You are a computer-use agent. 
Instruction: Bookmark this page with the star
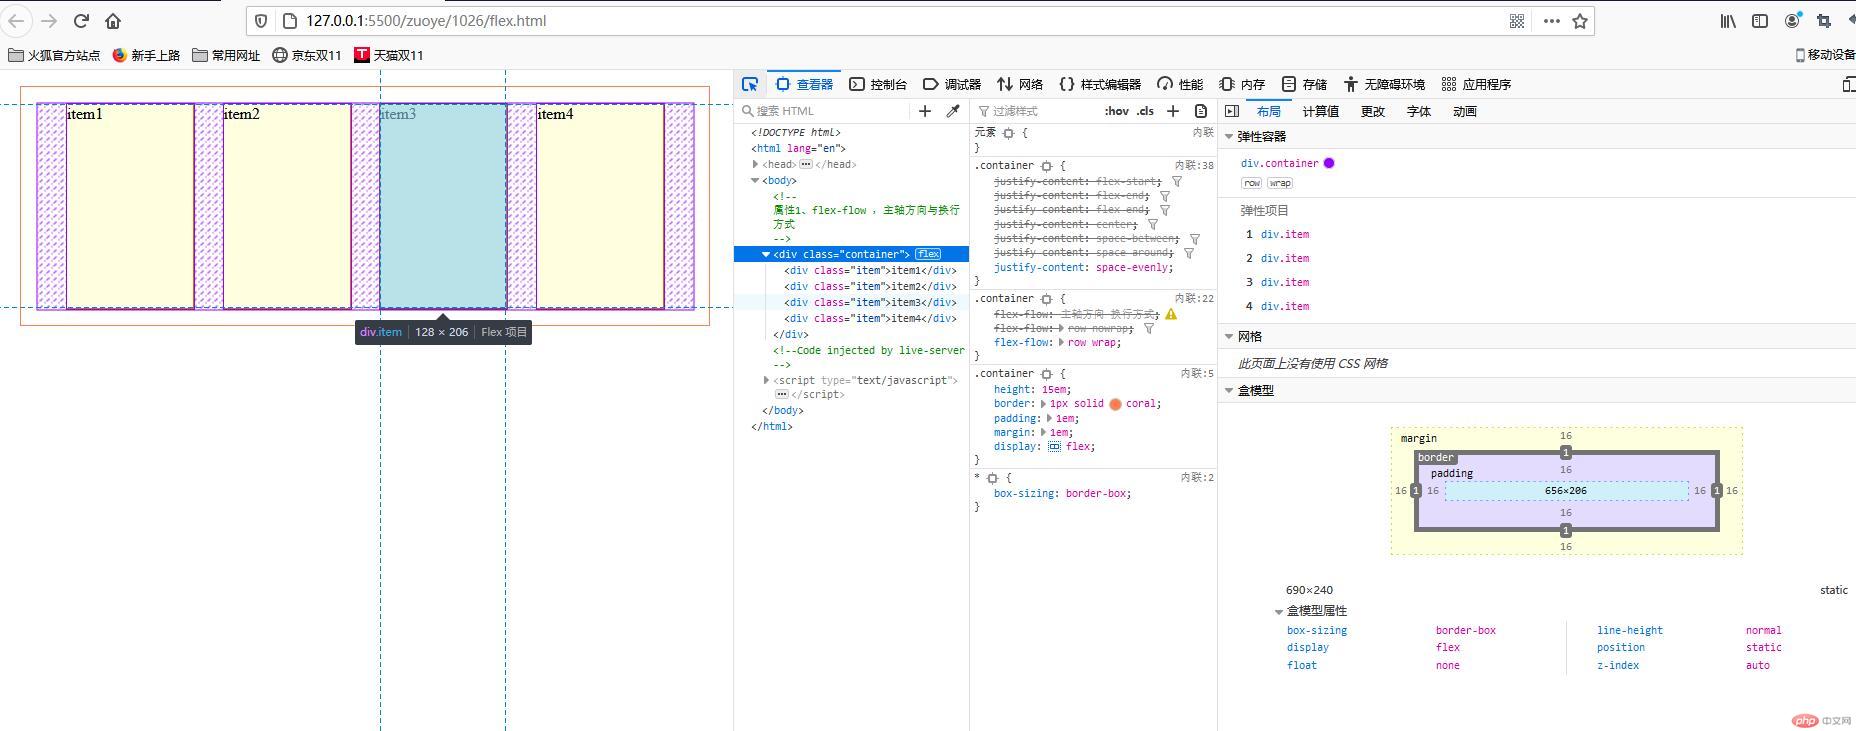[x=1580, y=21]
